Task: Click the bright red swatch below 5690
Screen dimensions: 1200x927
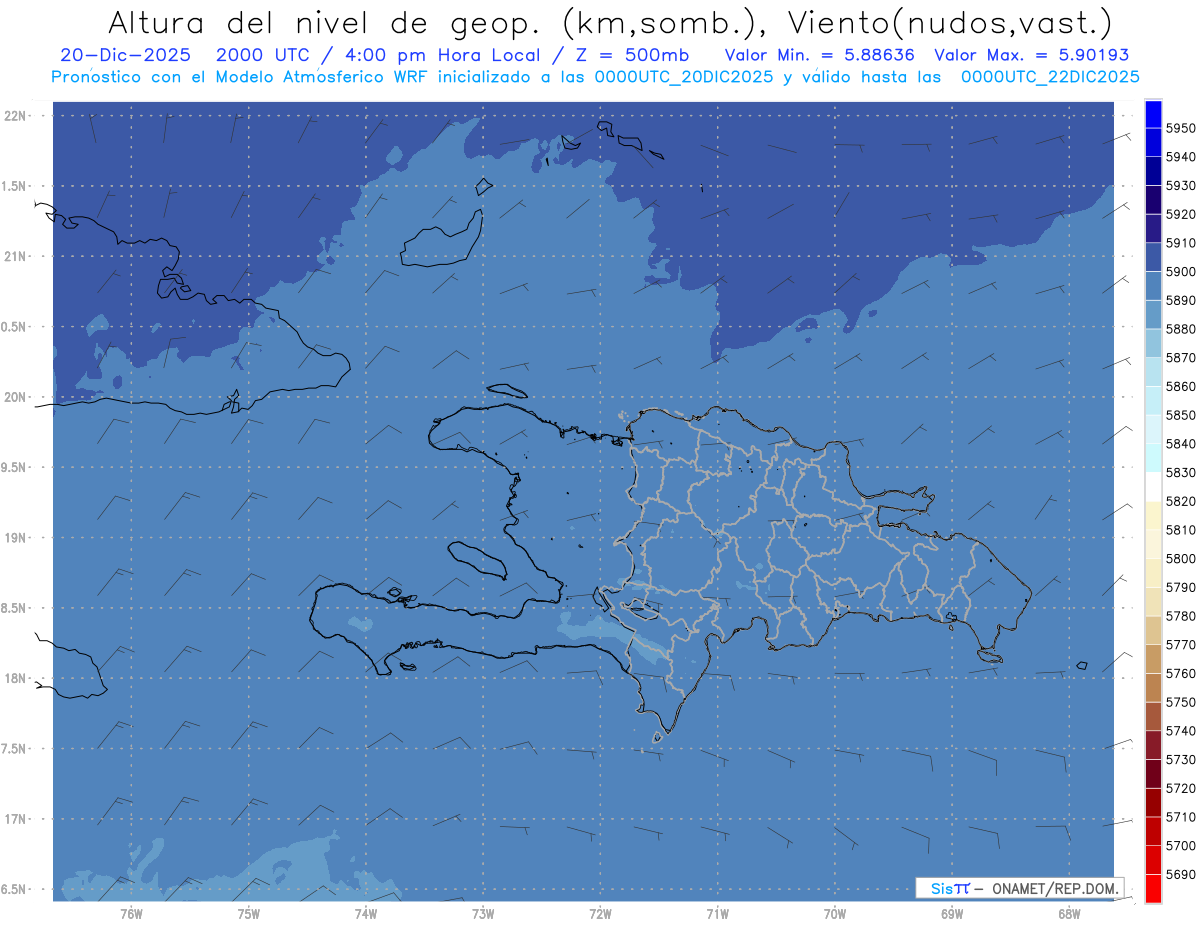Action: pos(1153,888)
